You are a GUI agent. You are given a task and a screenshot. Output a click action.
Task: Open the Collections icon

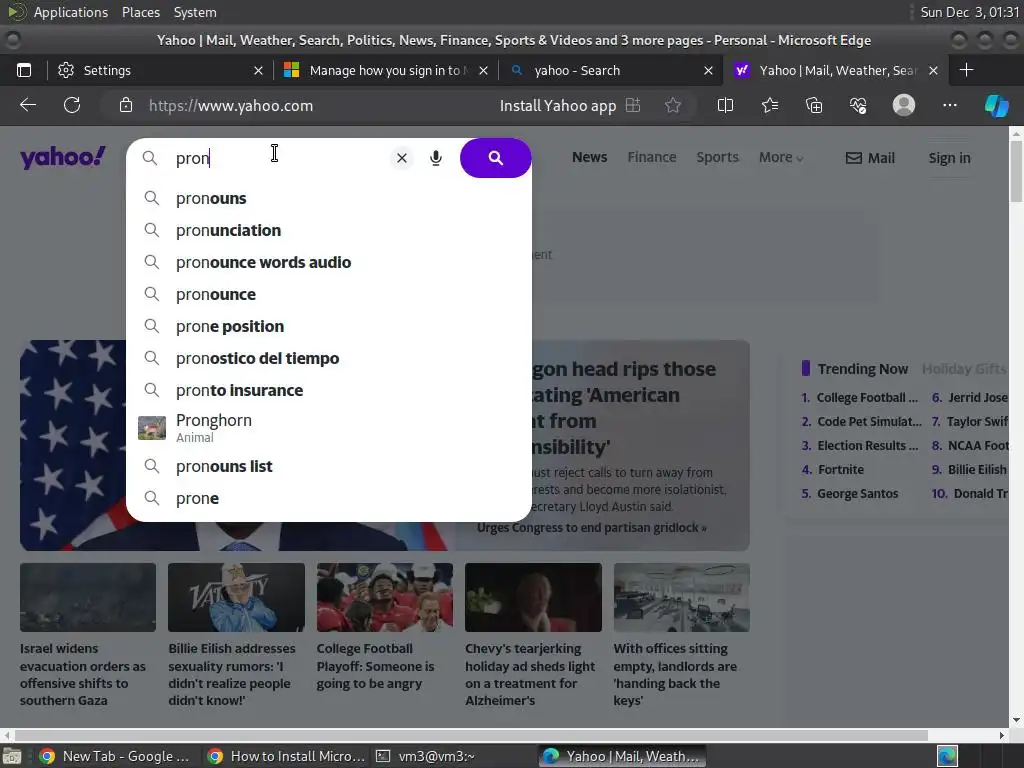(814, 105)
